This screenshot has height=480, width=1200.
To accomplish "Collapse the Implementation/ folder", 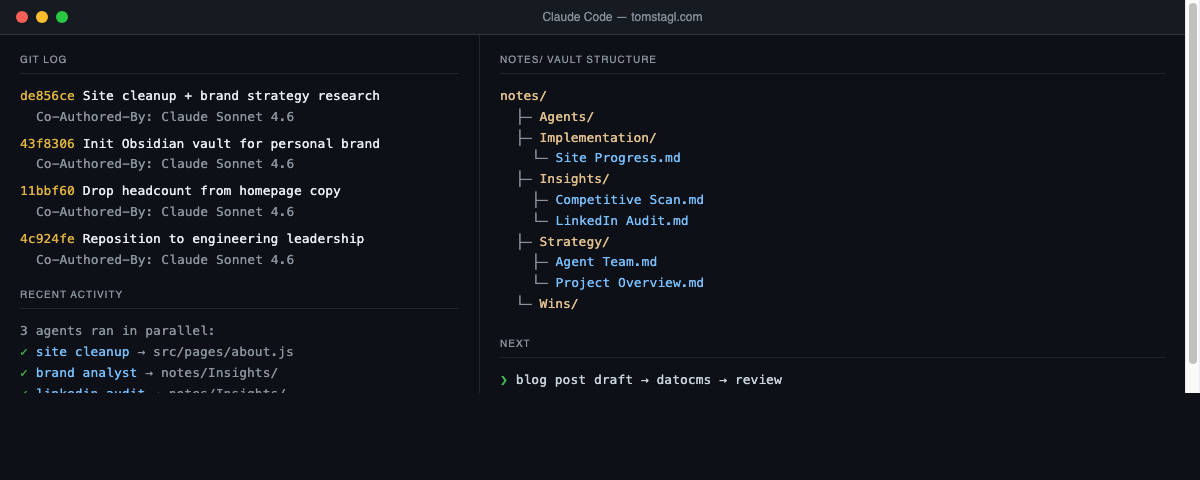I will (x=598, y=138).
